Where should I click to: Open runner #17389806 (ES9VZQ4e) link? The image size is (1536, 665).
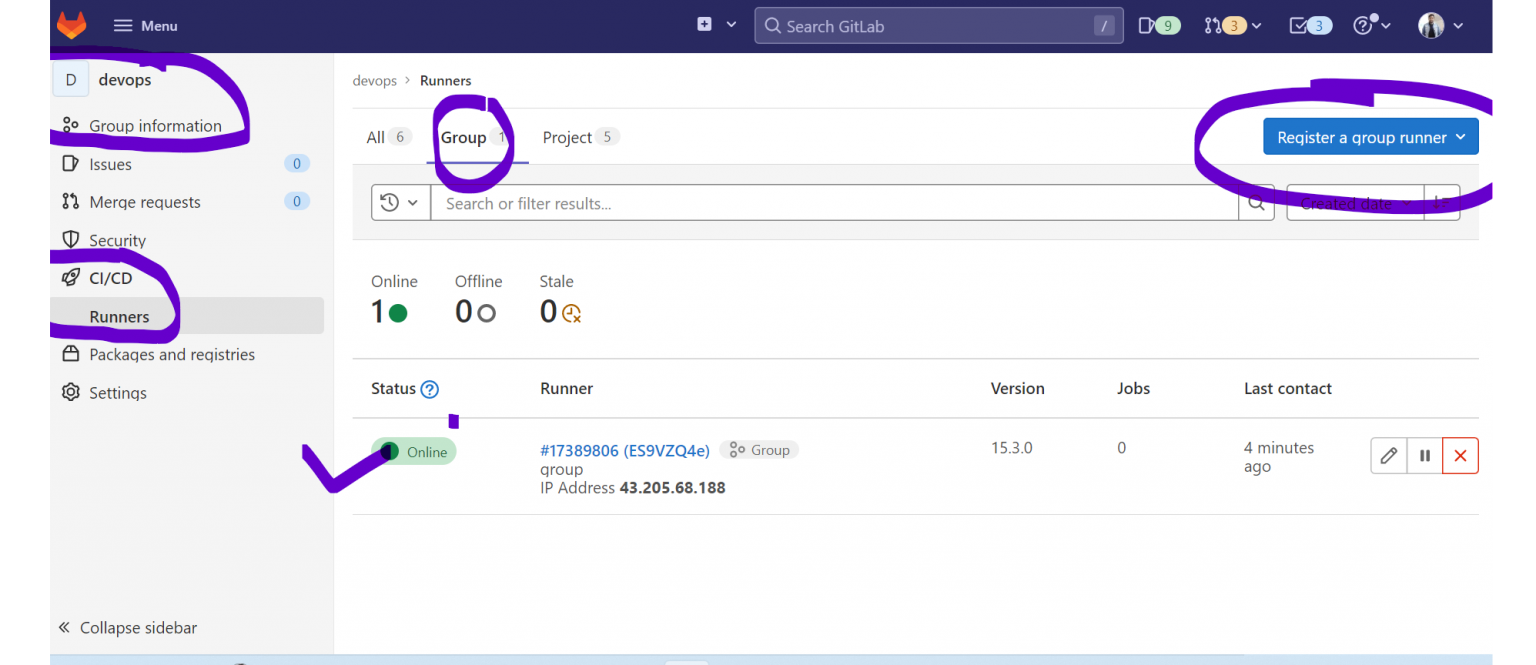click(624, 450)
